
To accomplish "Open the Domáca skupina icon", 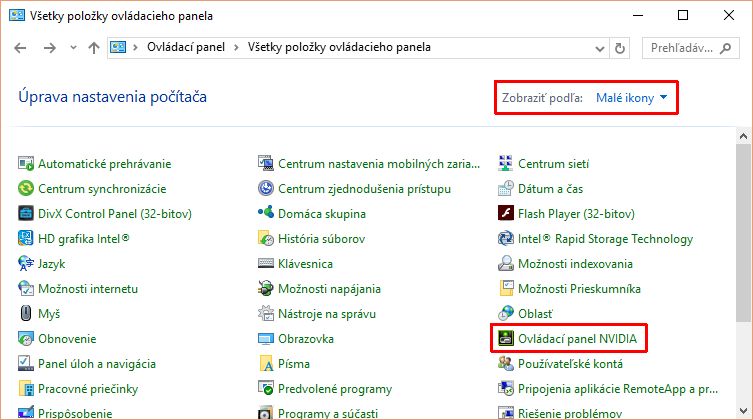I will pos(266,214).
